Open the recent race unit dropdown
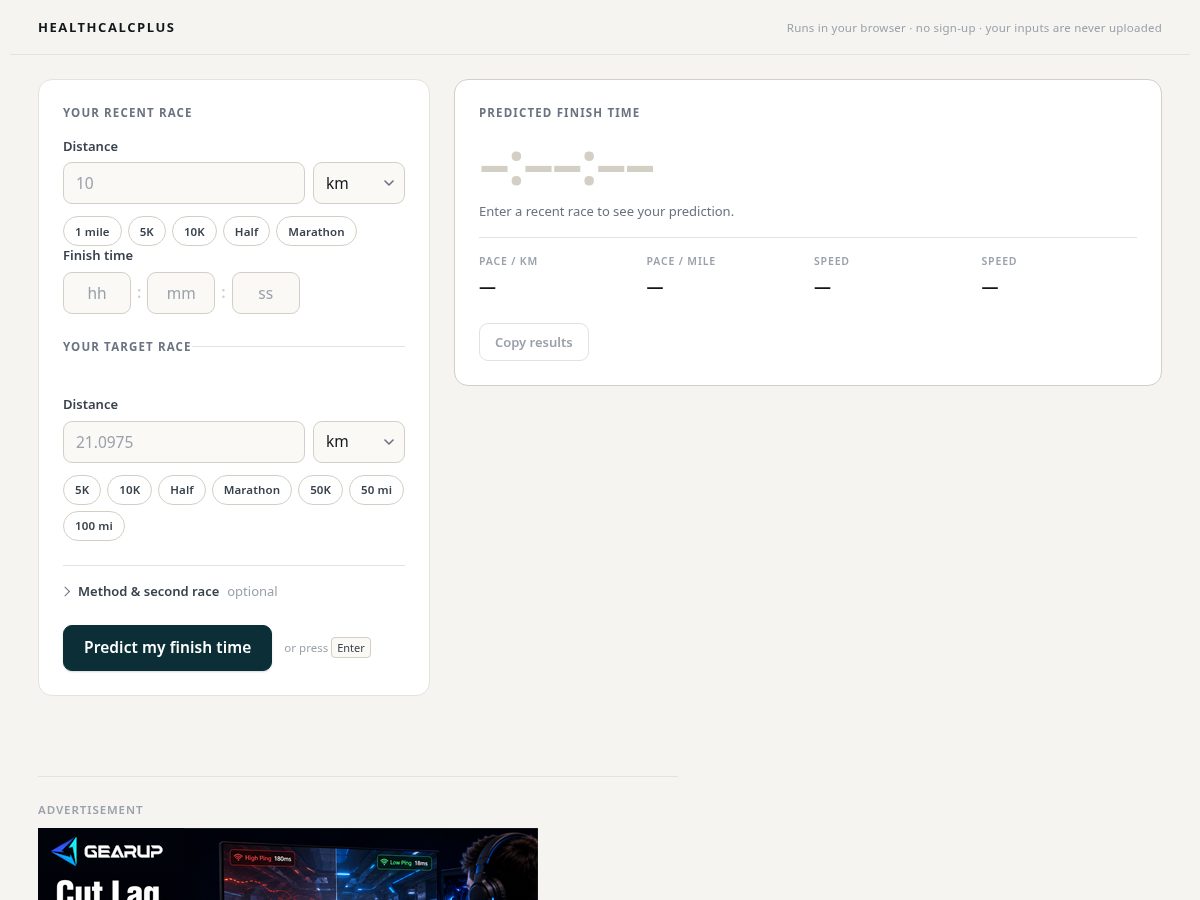Viewport: 1200px width, 900px height. point(359,183)
